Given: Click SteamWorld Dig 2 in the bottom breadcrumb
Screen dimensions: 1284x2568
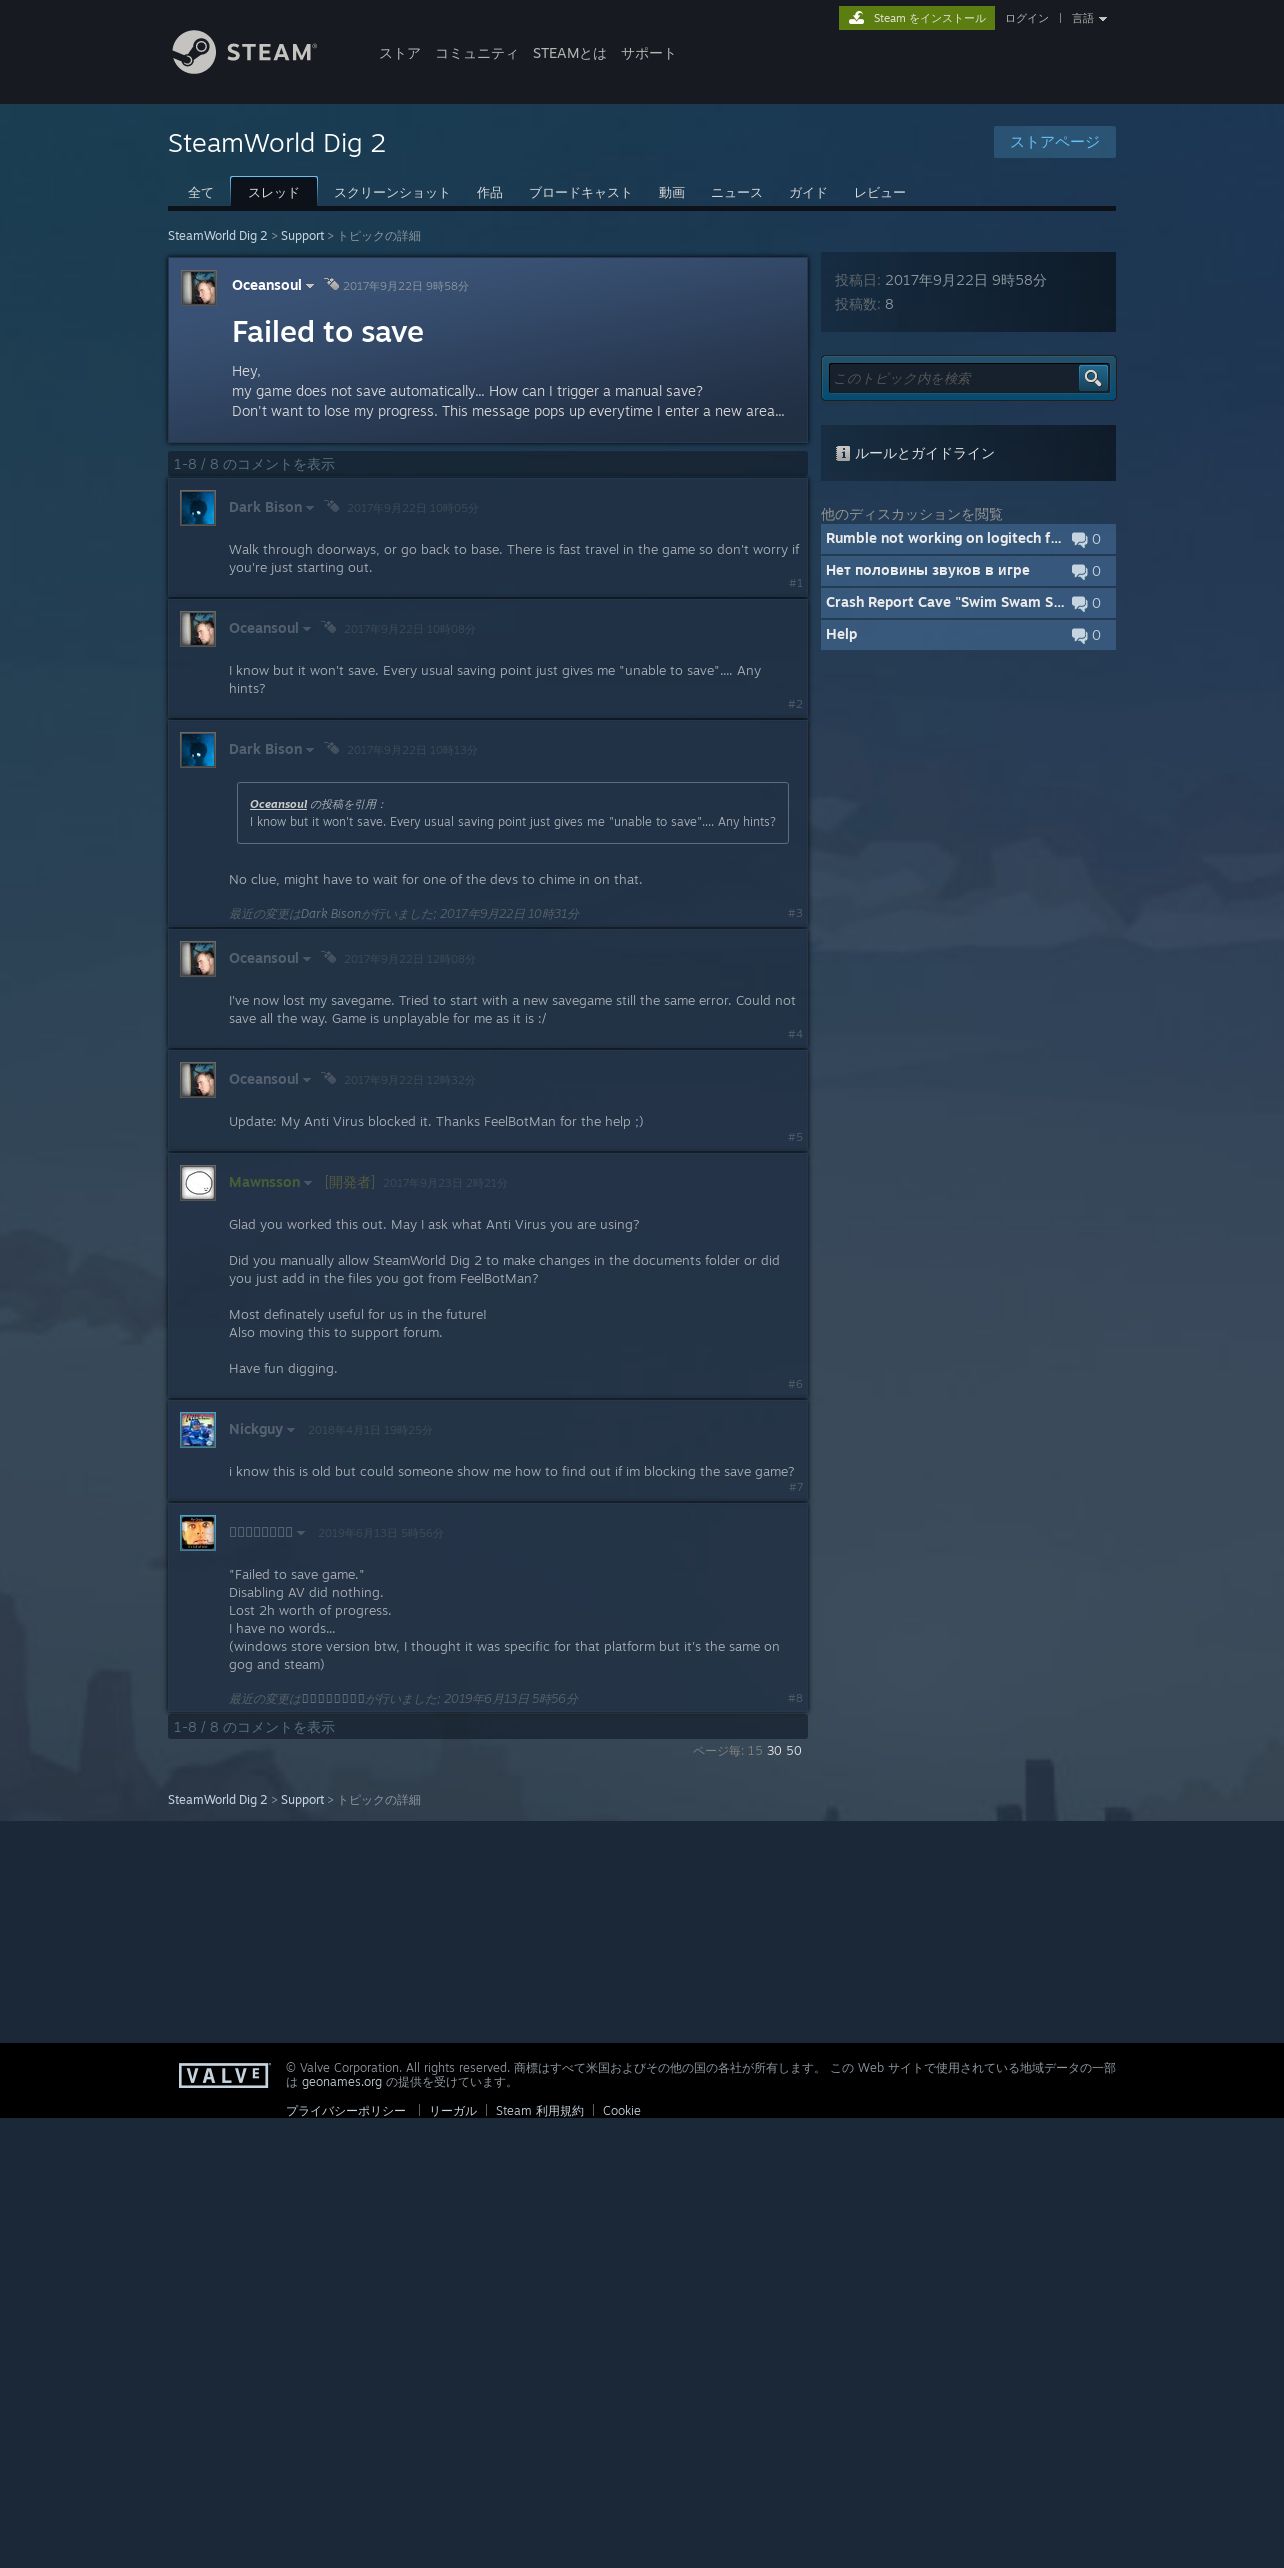Looking at the screenshot, I should 217,1800.
